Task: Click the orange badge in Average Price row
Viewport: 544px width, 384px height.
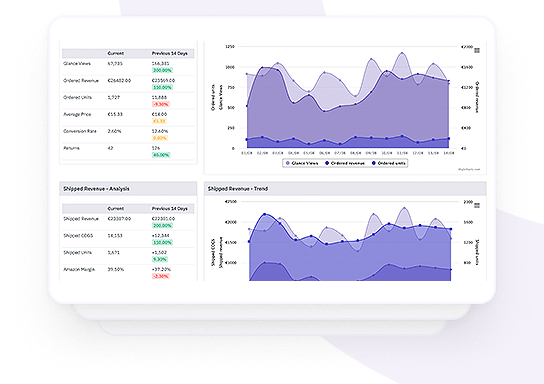Action: pos(159,121)
